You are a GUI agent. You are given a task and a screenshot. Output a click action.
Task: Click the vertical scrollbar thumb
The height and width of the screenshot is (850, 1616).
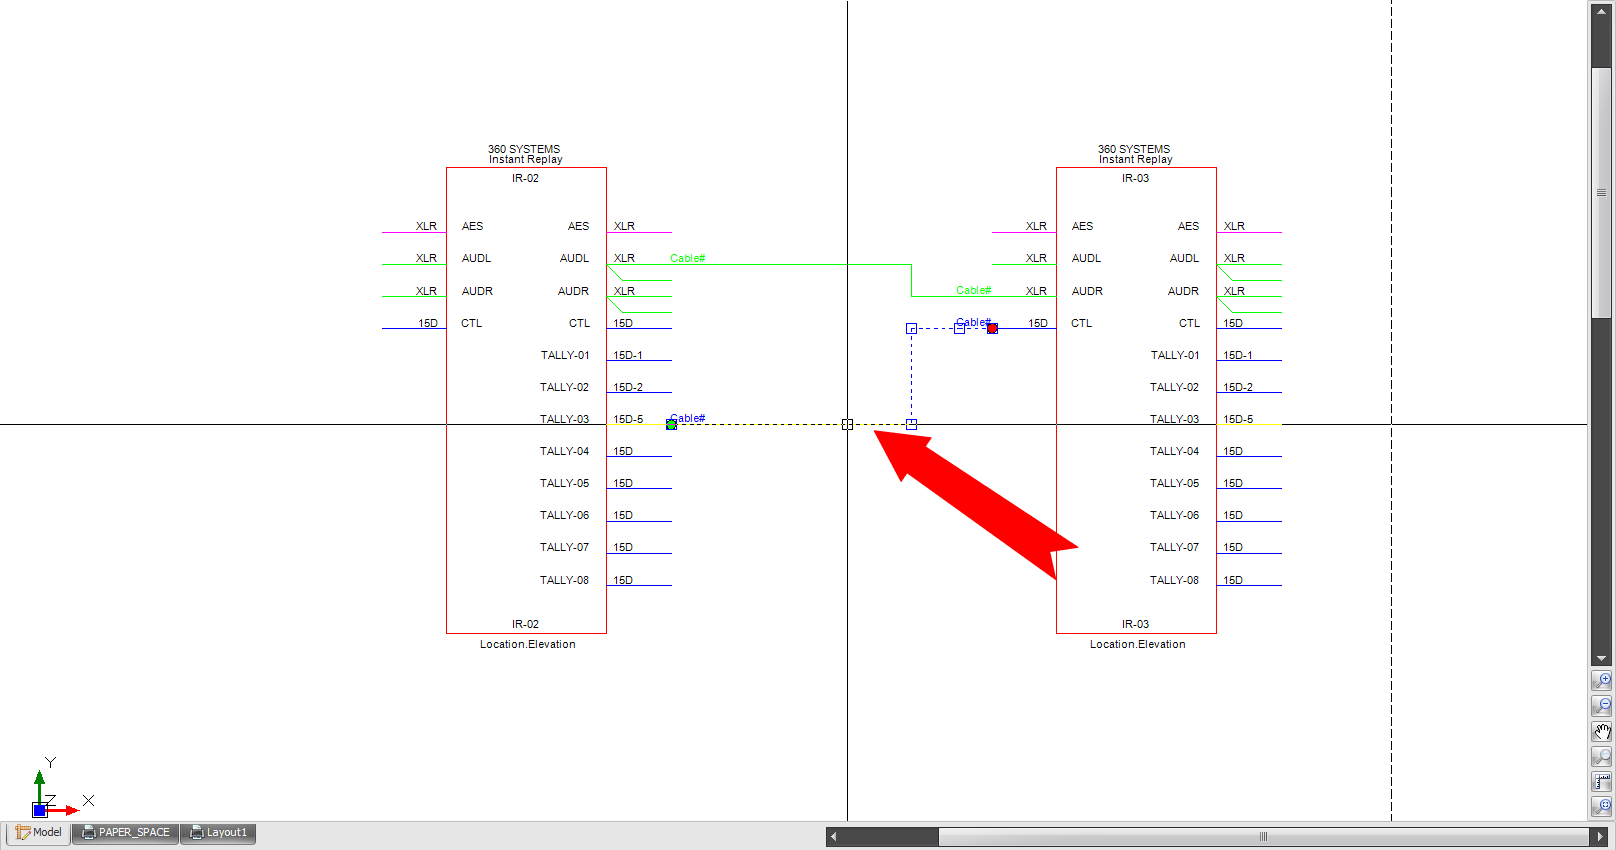[x=1602, y=193]
